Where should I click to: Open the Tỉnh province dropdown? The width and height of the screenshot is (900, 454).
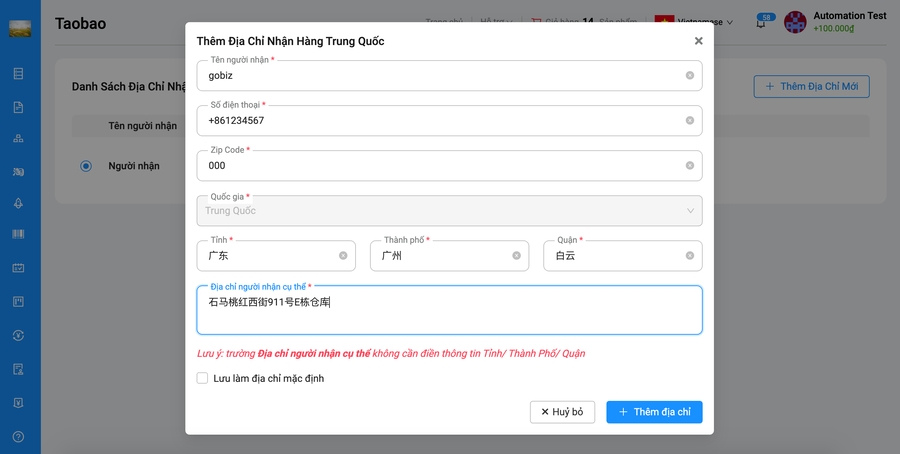(268, 256)
